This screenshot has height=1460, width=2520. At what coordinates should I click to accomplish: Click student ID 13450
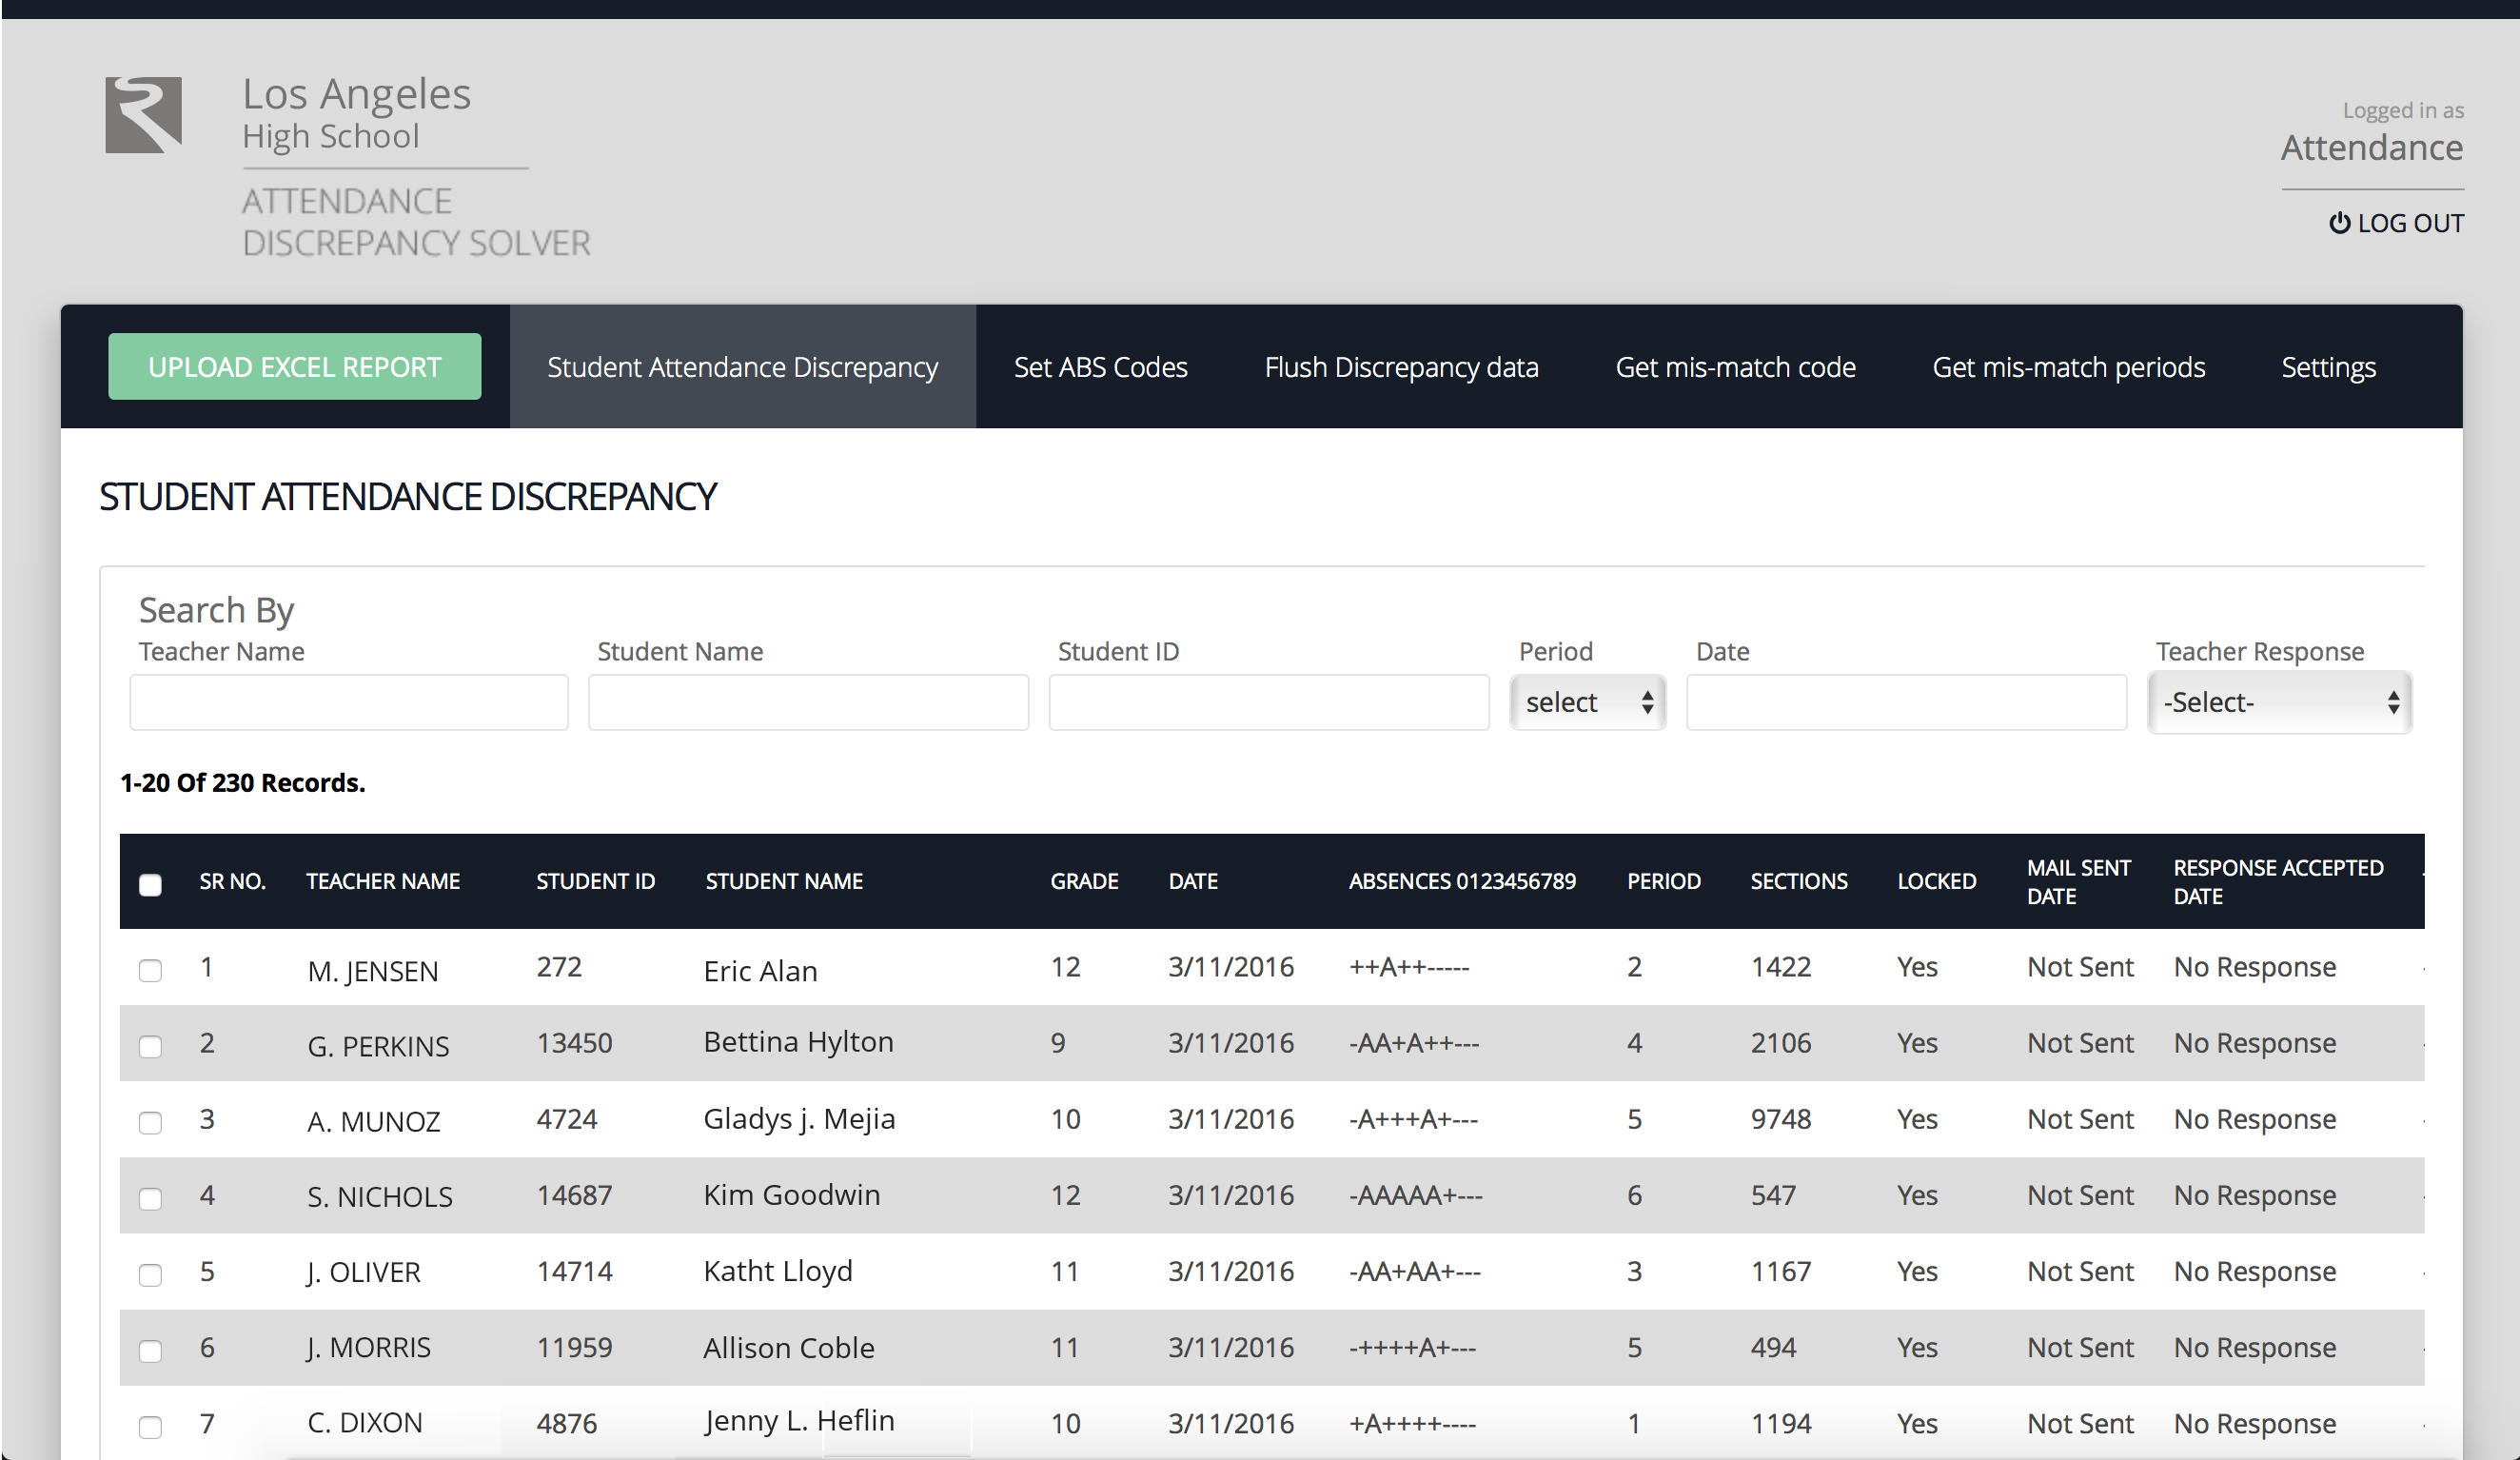point(574,1043)
